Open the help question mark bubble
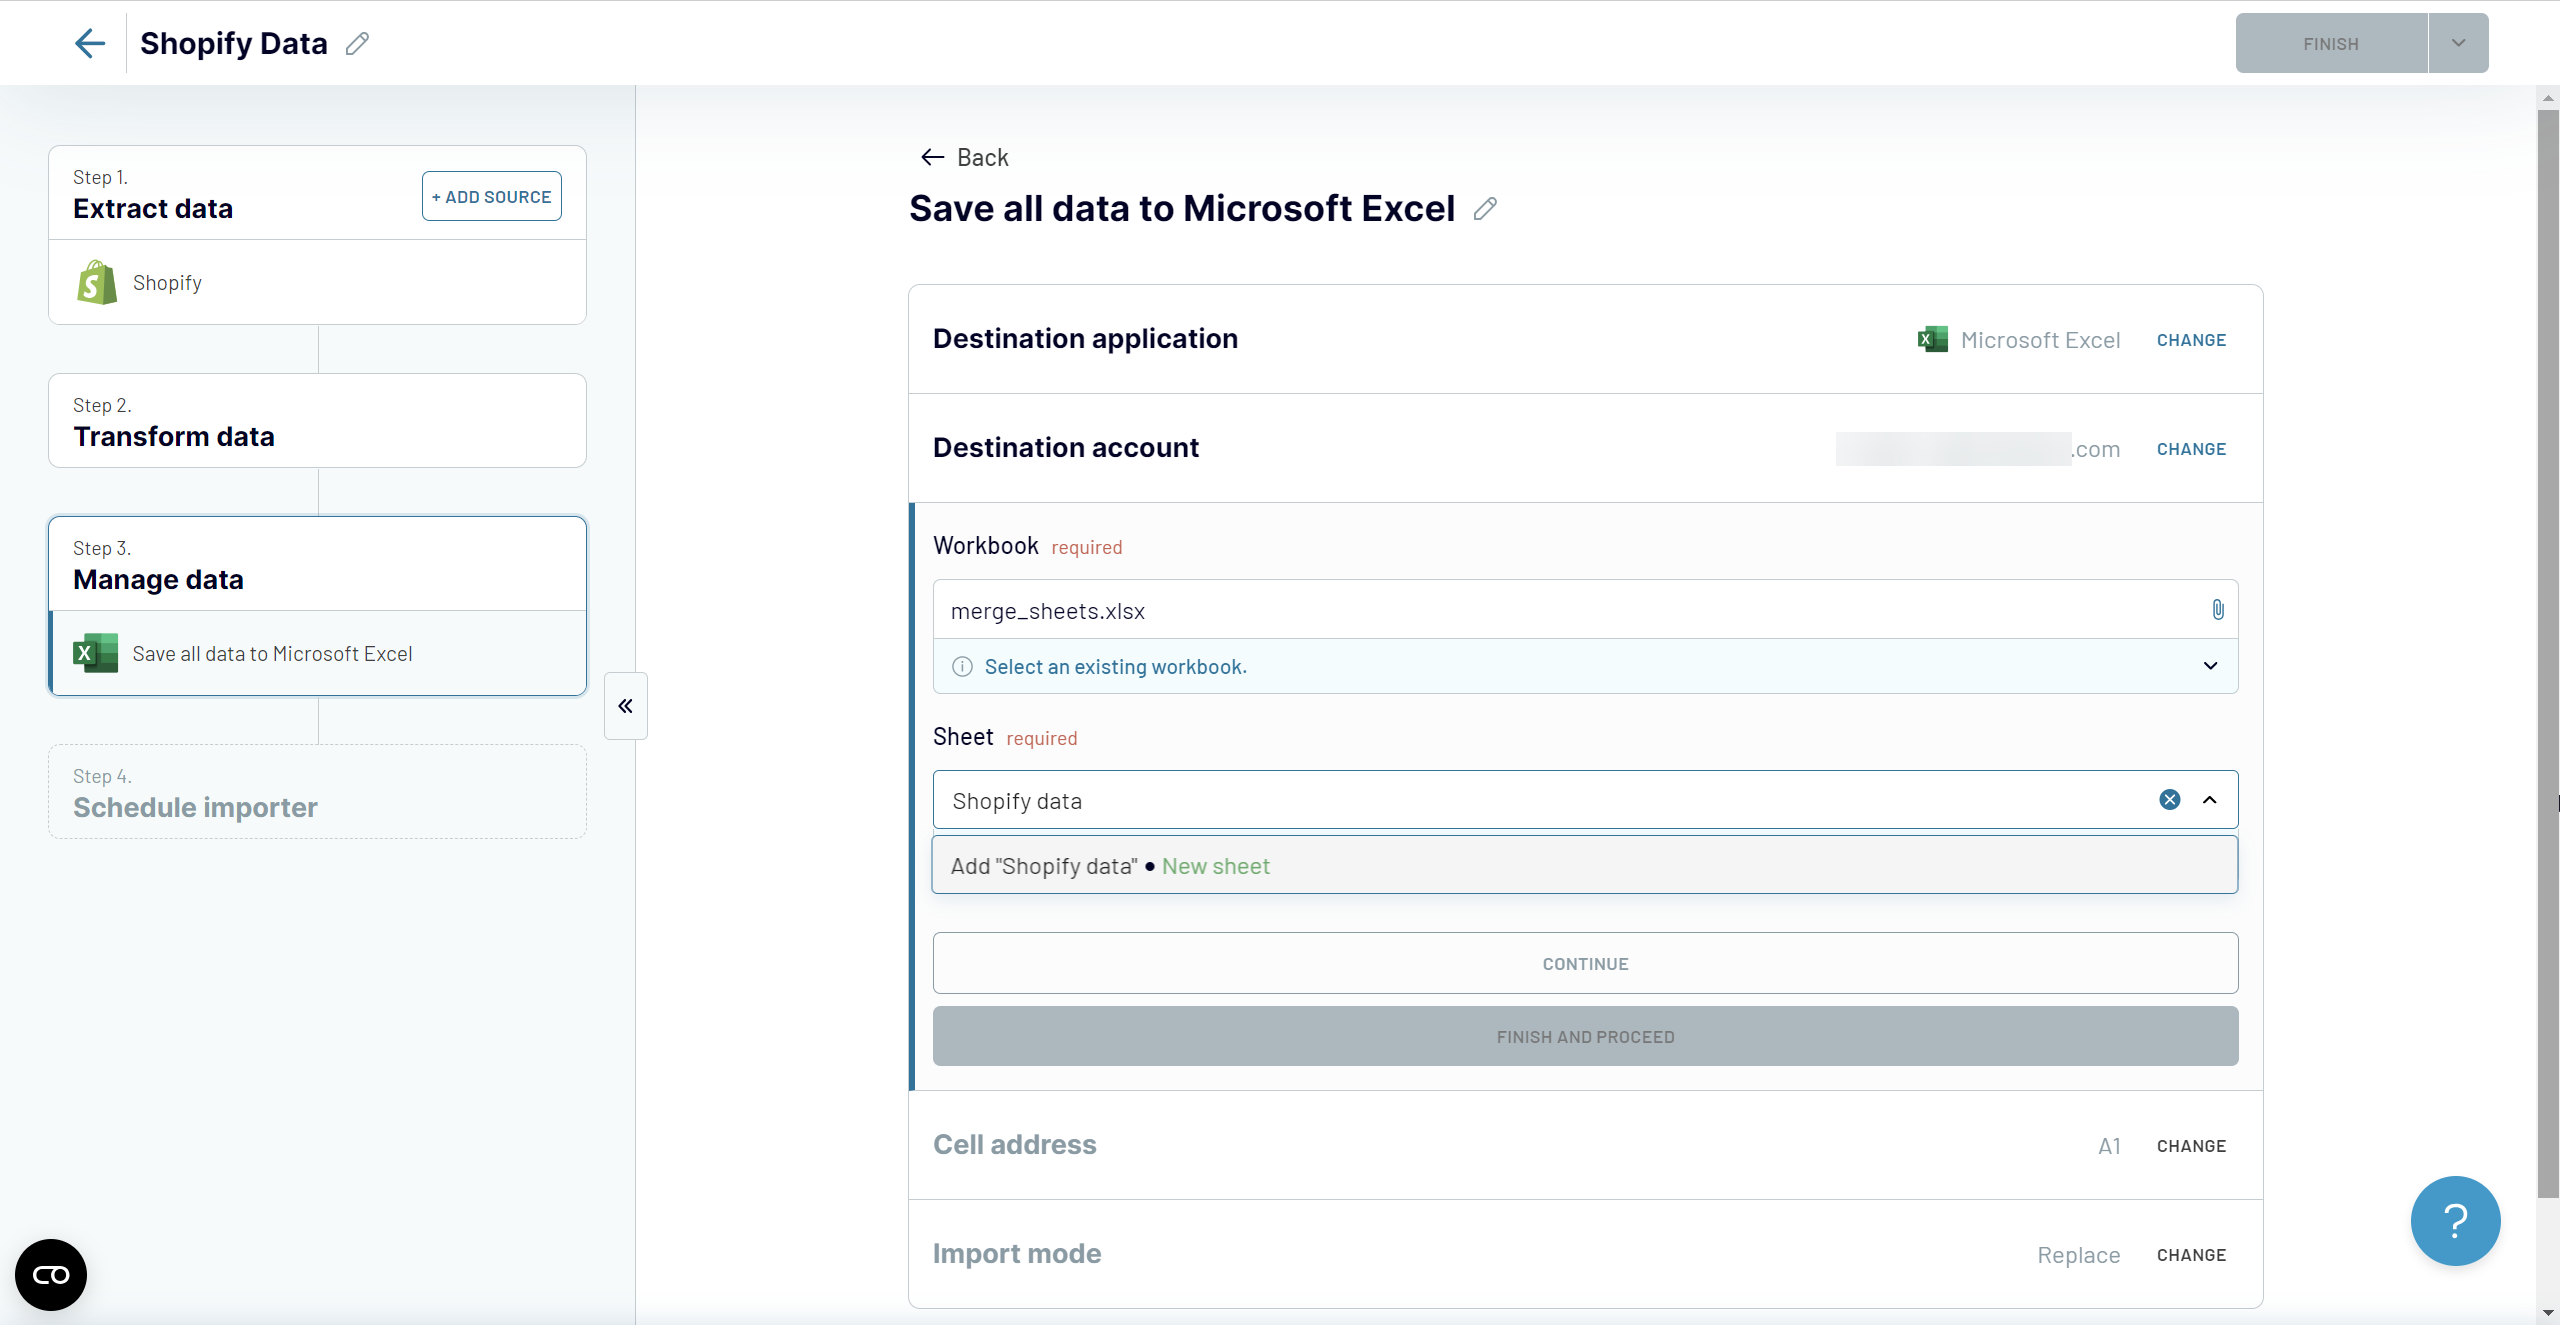 (x=2455, y=1221)
